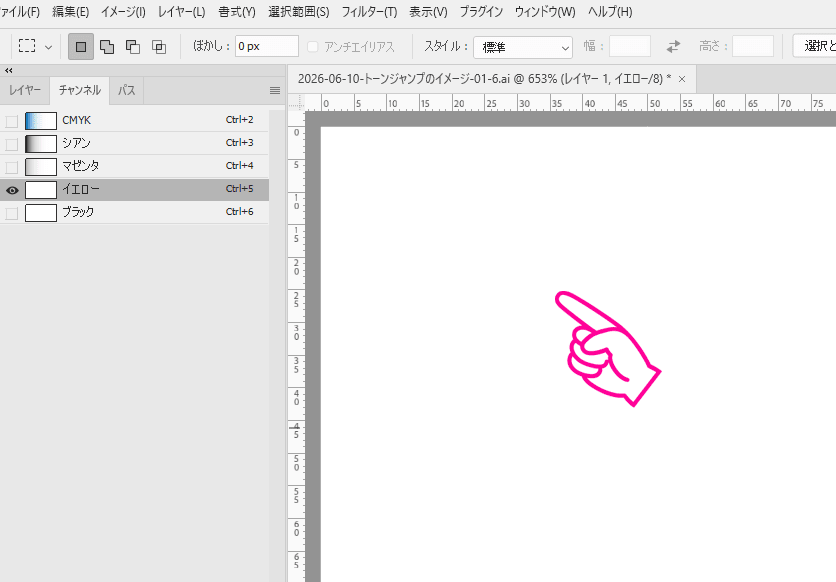Open the スタイル dropdown showing 標準
The width and height of the screenshot is (836, 582).
tap(523, 47)
